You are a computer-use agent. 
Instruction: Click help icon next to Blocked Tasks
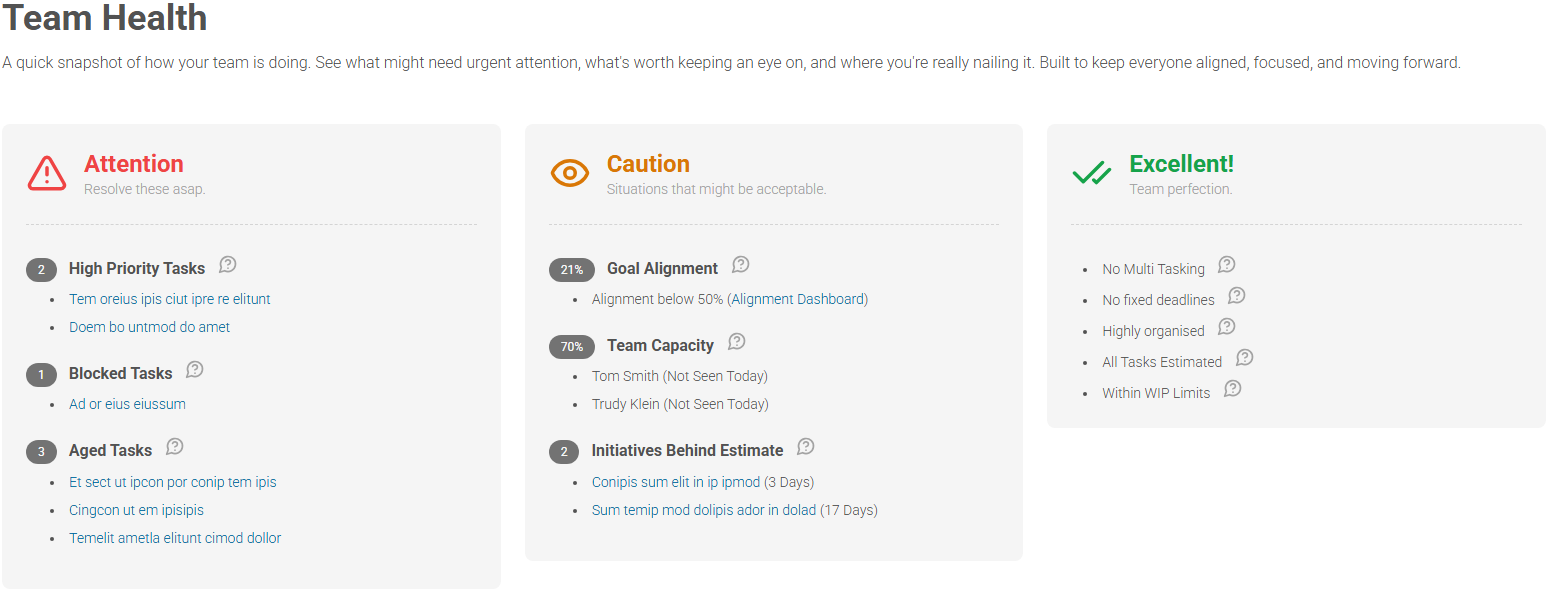195,370
